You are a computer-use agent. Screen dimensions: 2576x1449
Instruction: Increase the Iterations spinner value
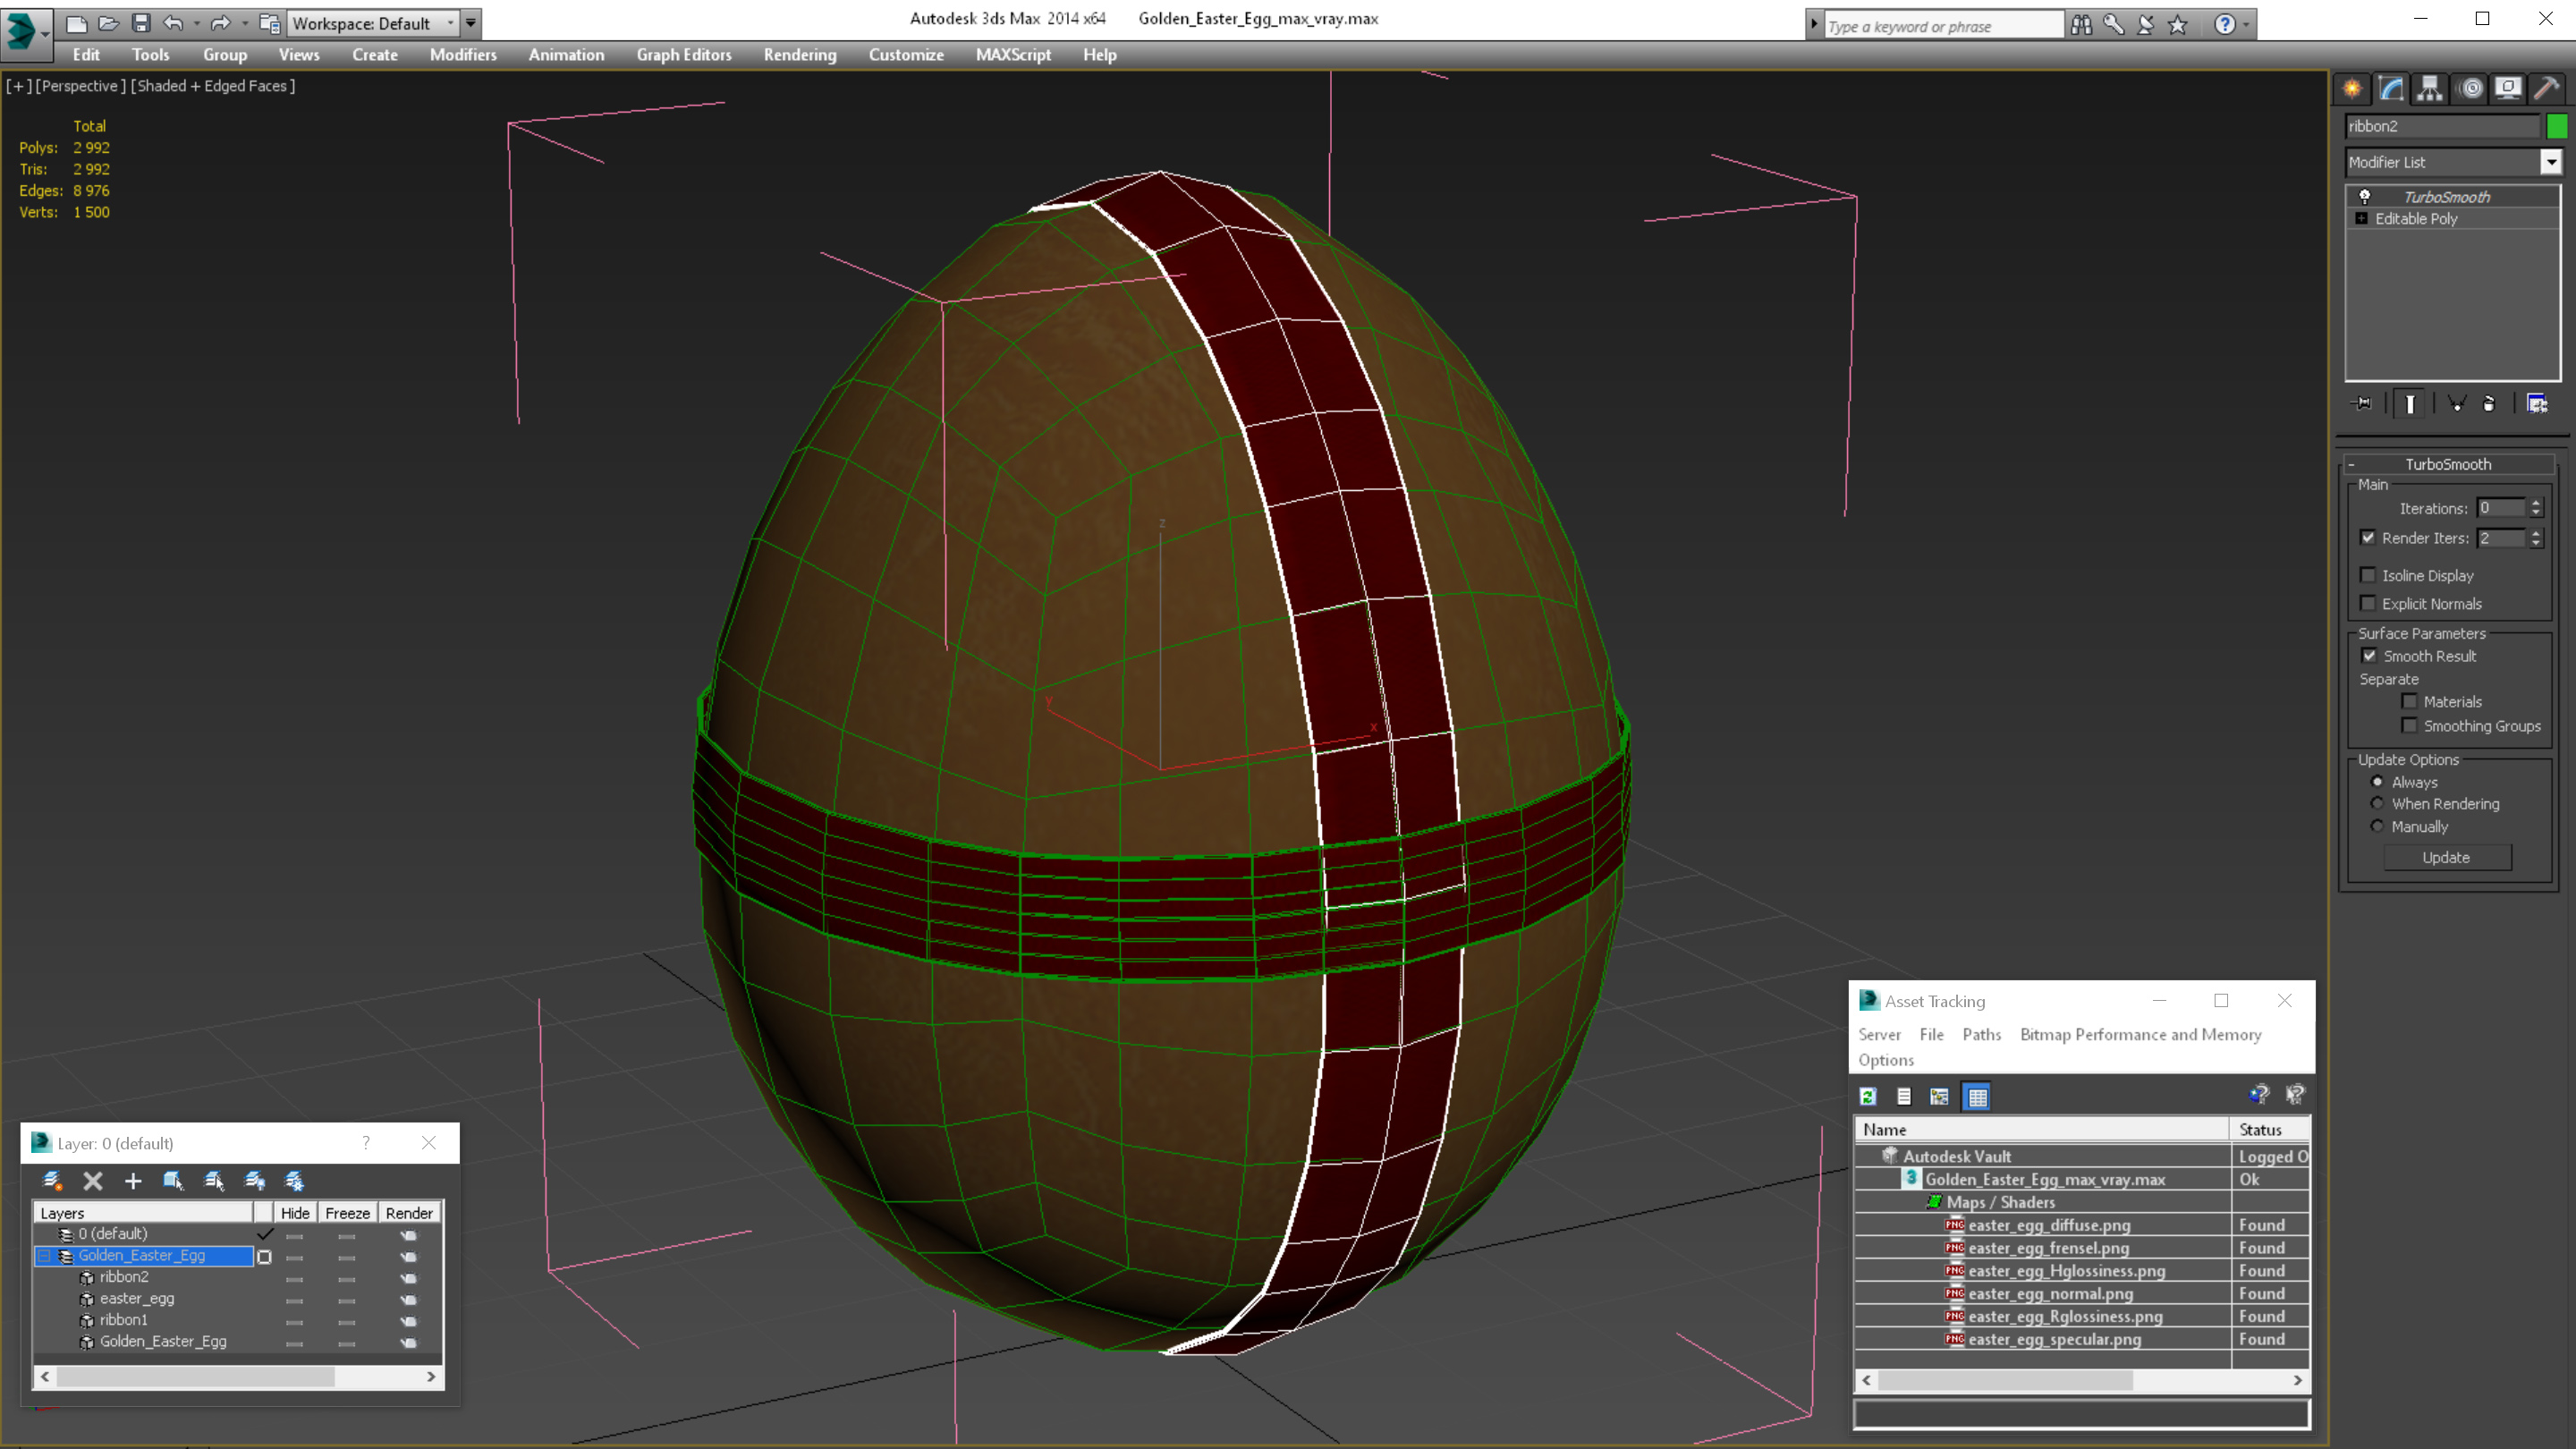[2535, 503]
